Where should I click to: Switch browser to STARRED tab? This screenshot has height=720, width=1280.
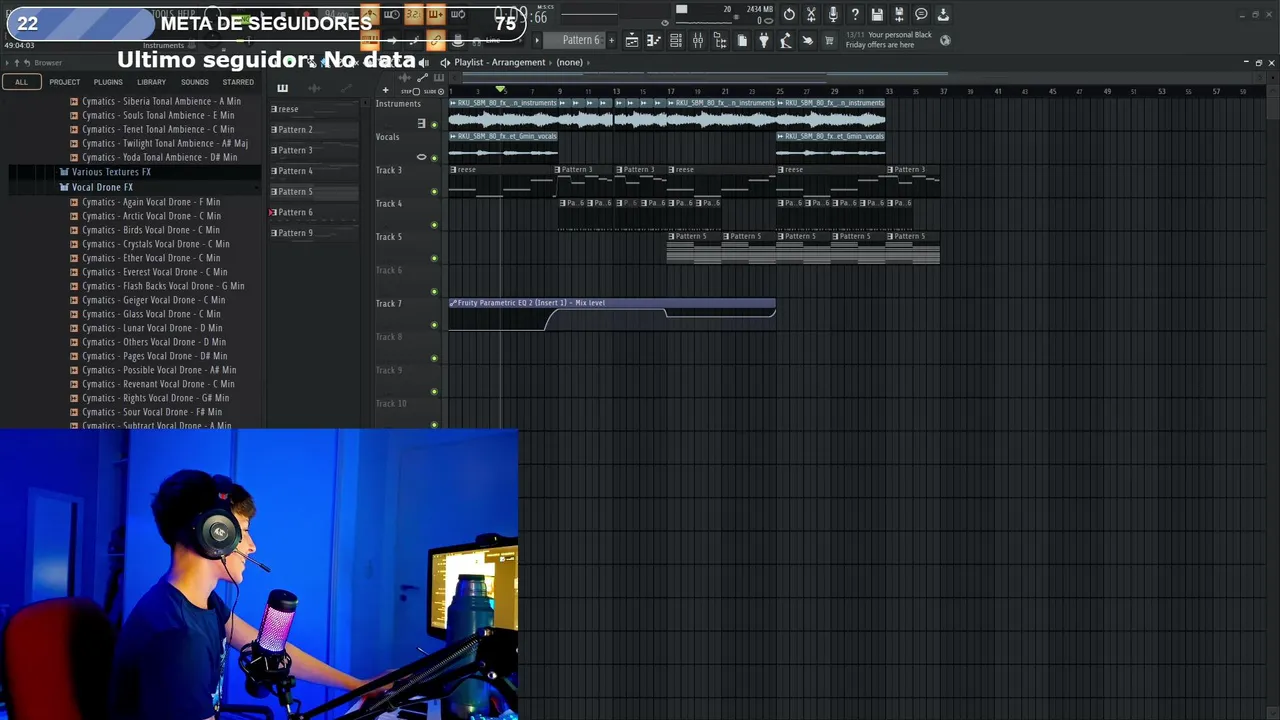[238, 82]
